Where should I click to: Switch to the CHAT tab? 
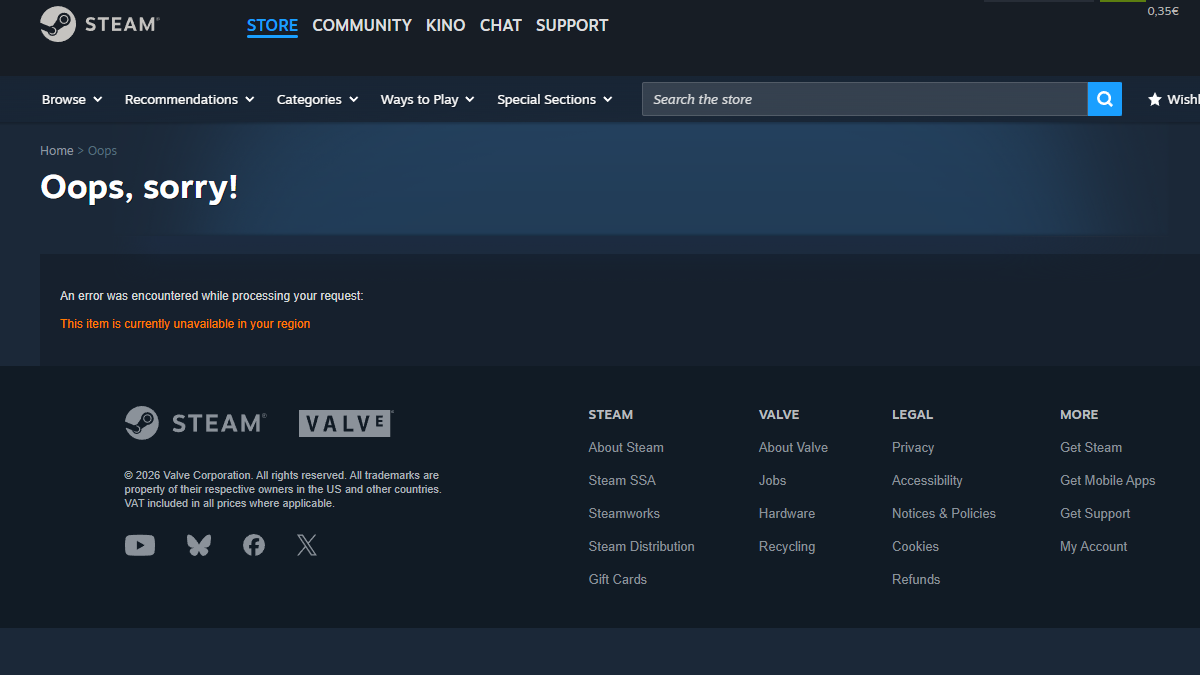pos(501,25)
